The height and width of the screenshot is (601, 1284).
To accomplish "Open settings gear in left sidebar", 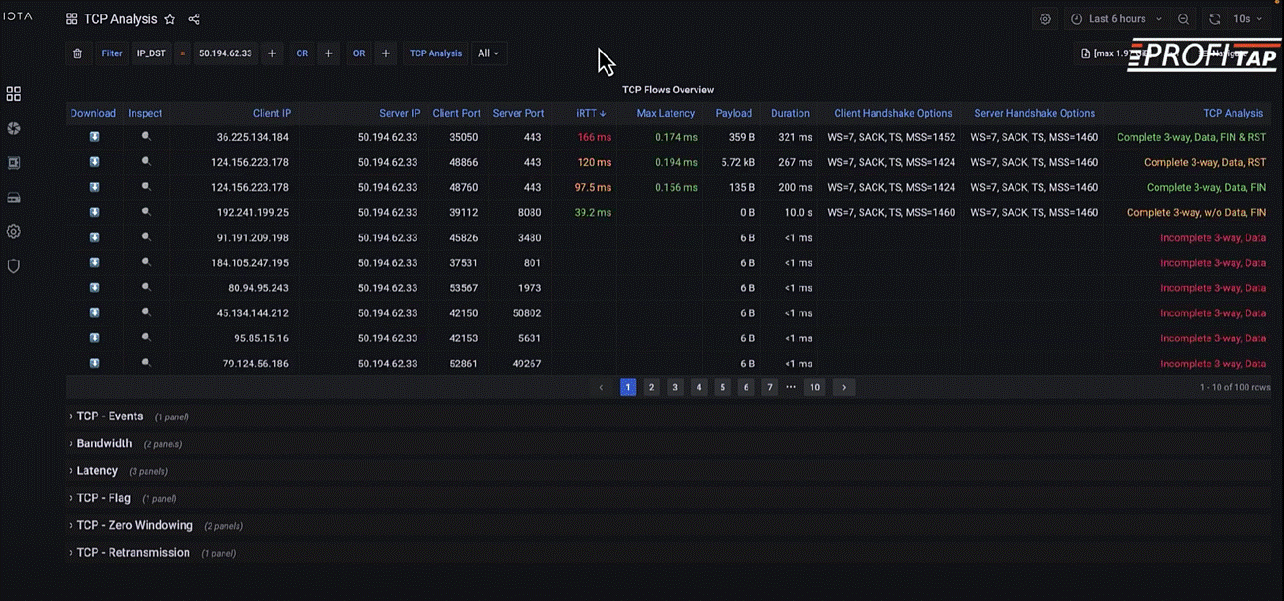I will (x=14, y=232).
